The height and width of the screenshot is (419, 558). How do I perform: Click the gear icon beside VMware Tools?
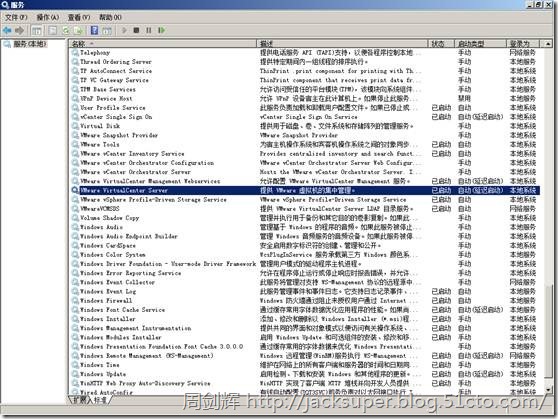(x=75, y=144)
